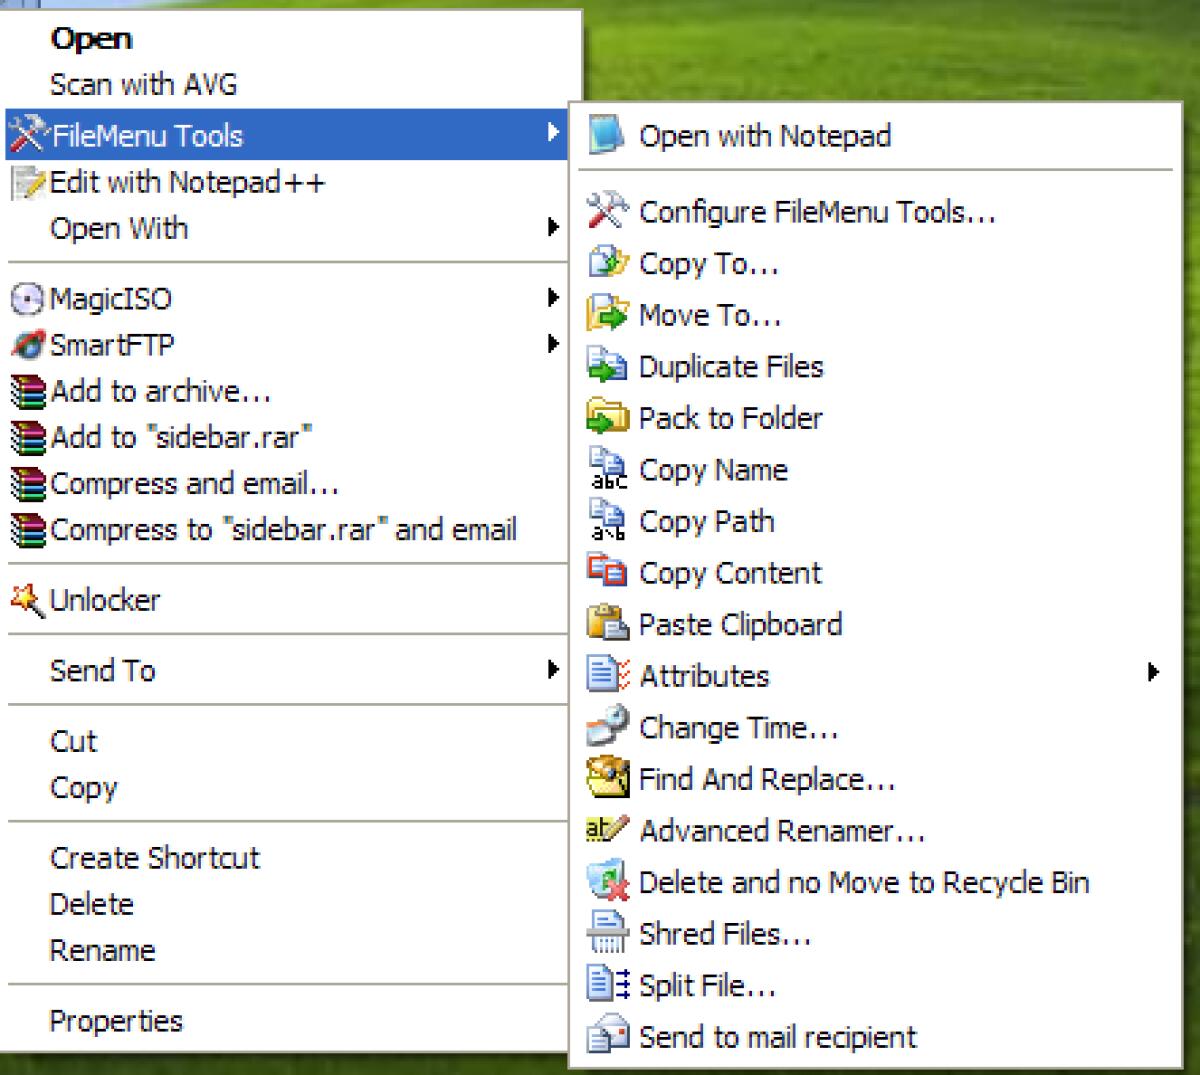
Task: Click the Copy To... label
Action: point(708,264)
